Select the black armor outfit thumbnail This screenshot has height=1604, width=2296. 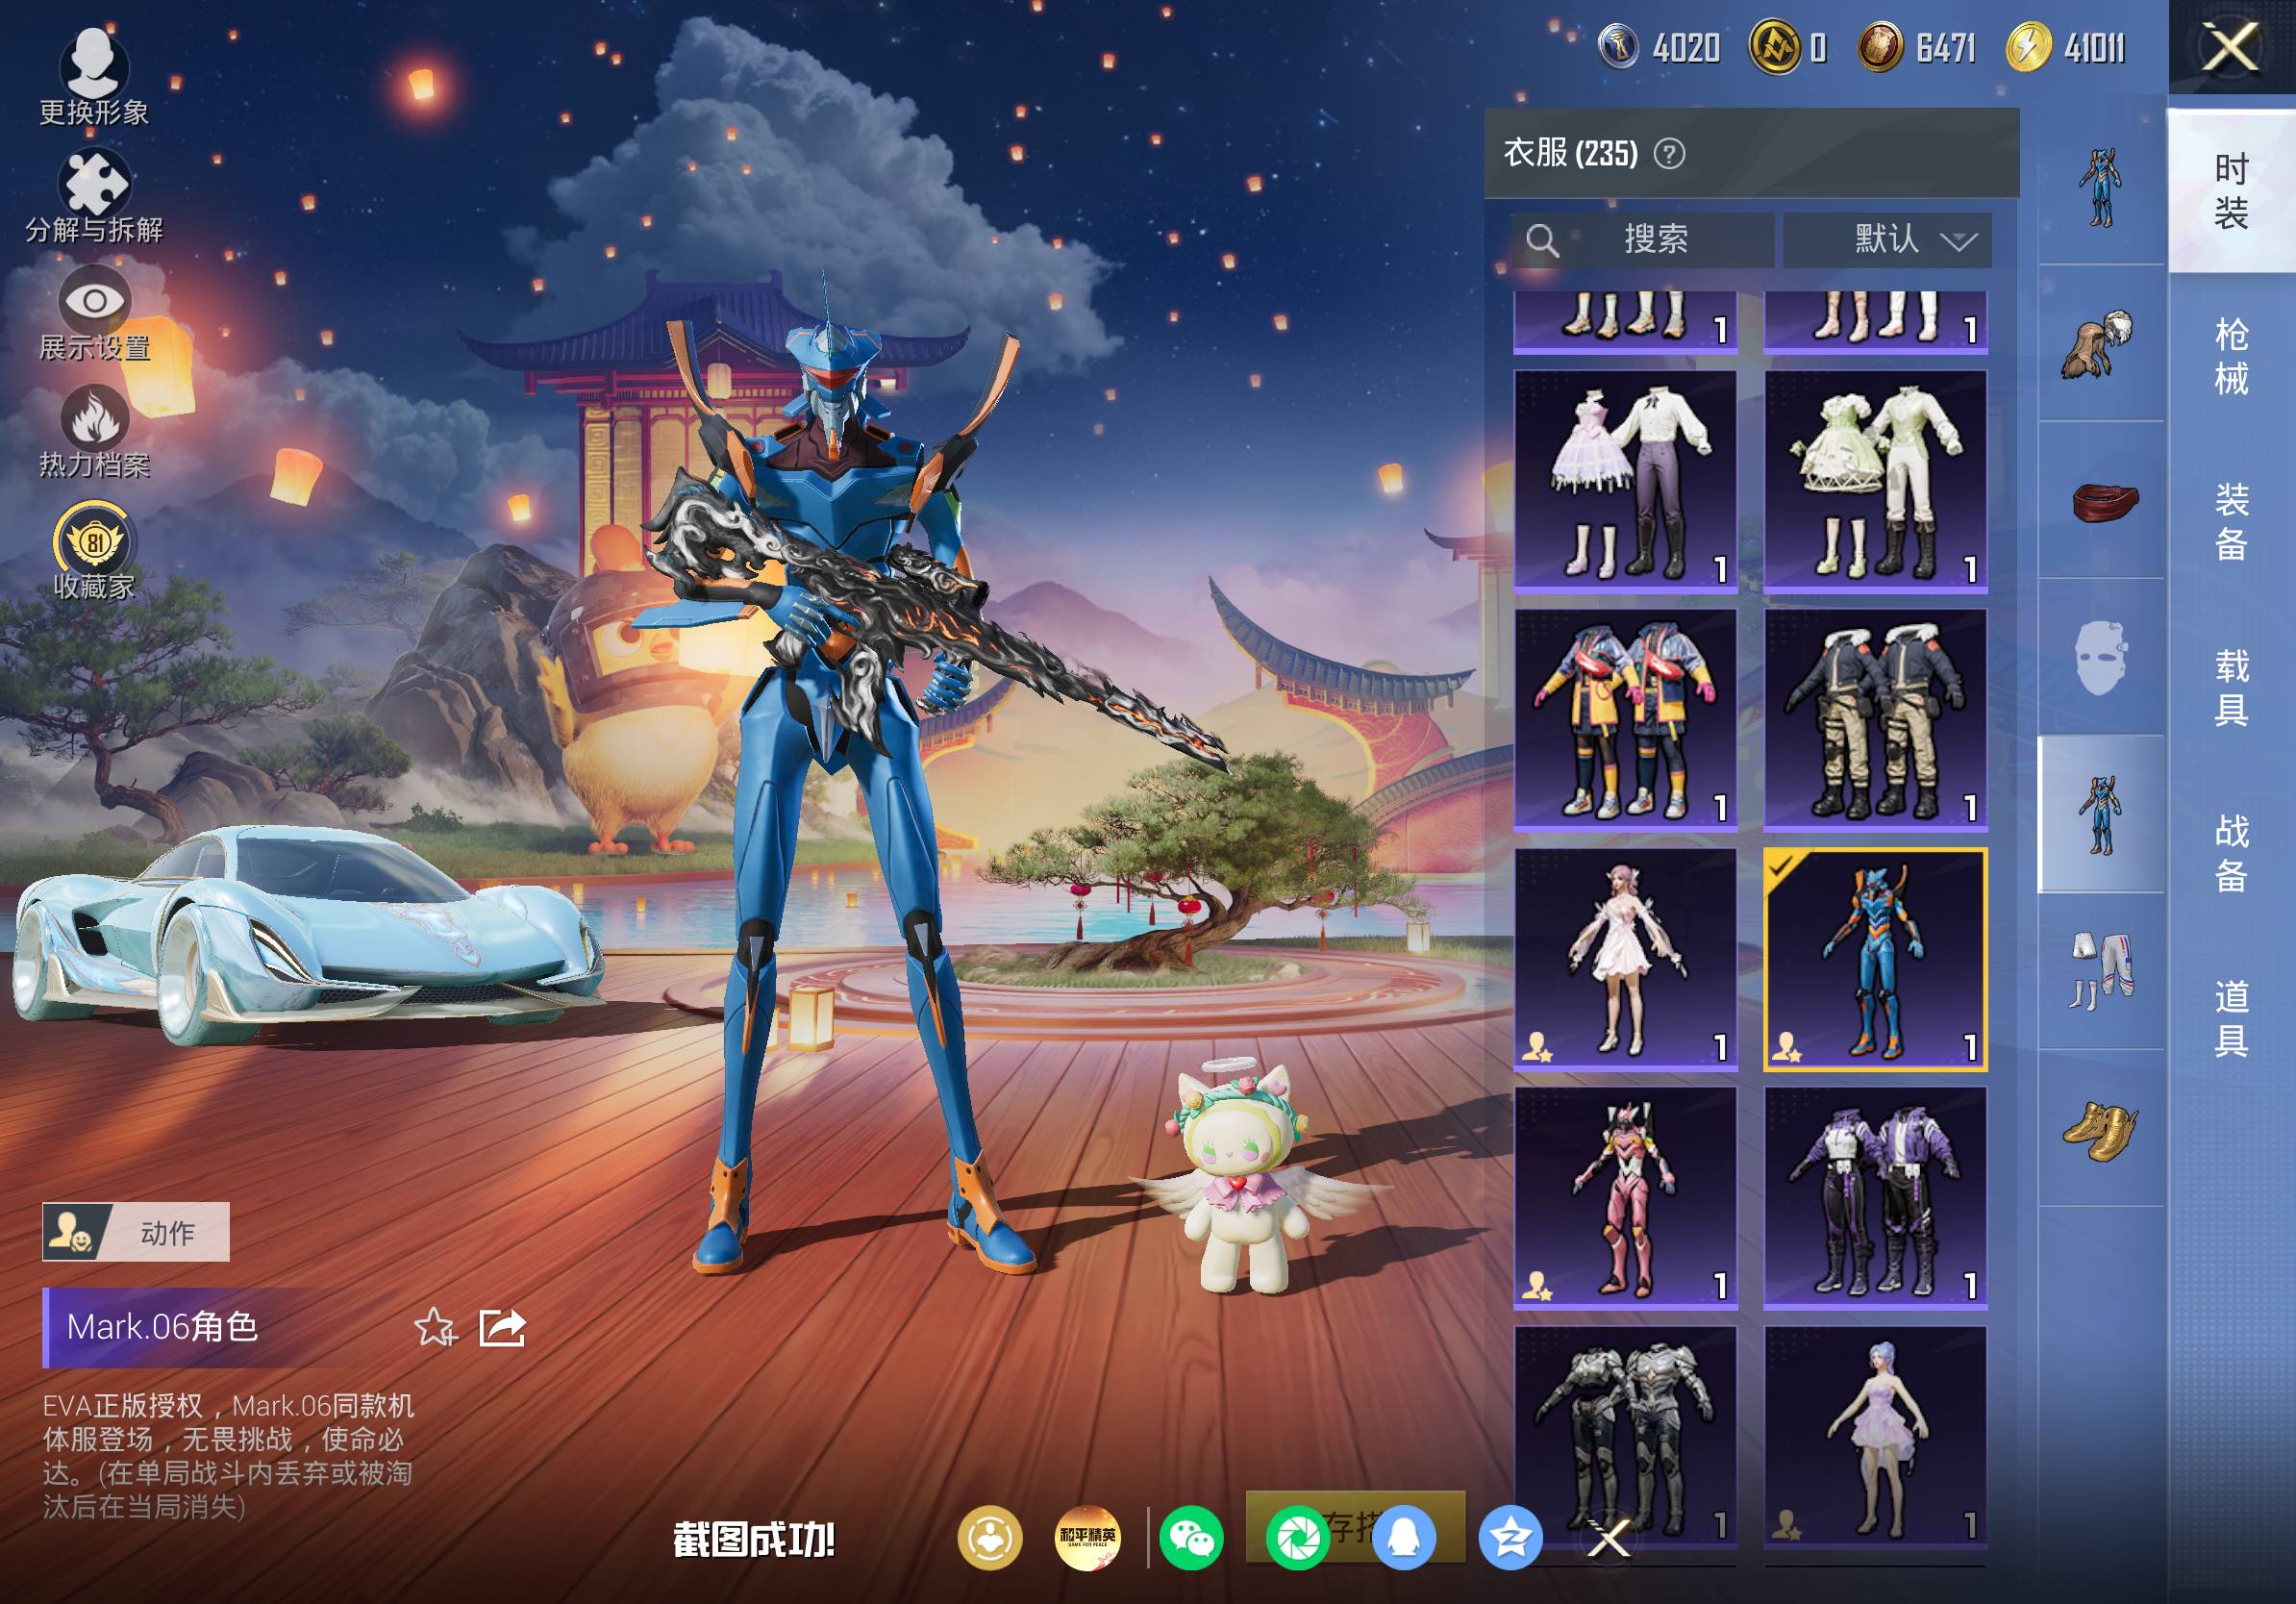(x=1625, y=1437)
